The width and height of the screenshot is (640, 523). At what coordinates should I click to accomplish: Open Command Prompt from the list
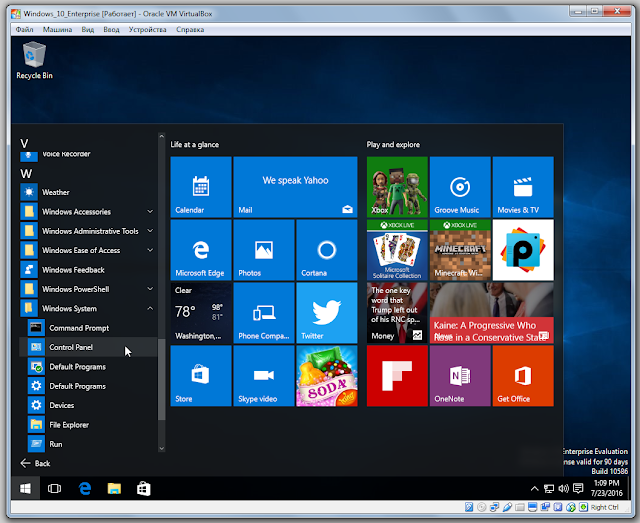(88, 328)
